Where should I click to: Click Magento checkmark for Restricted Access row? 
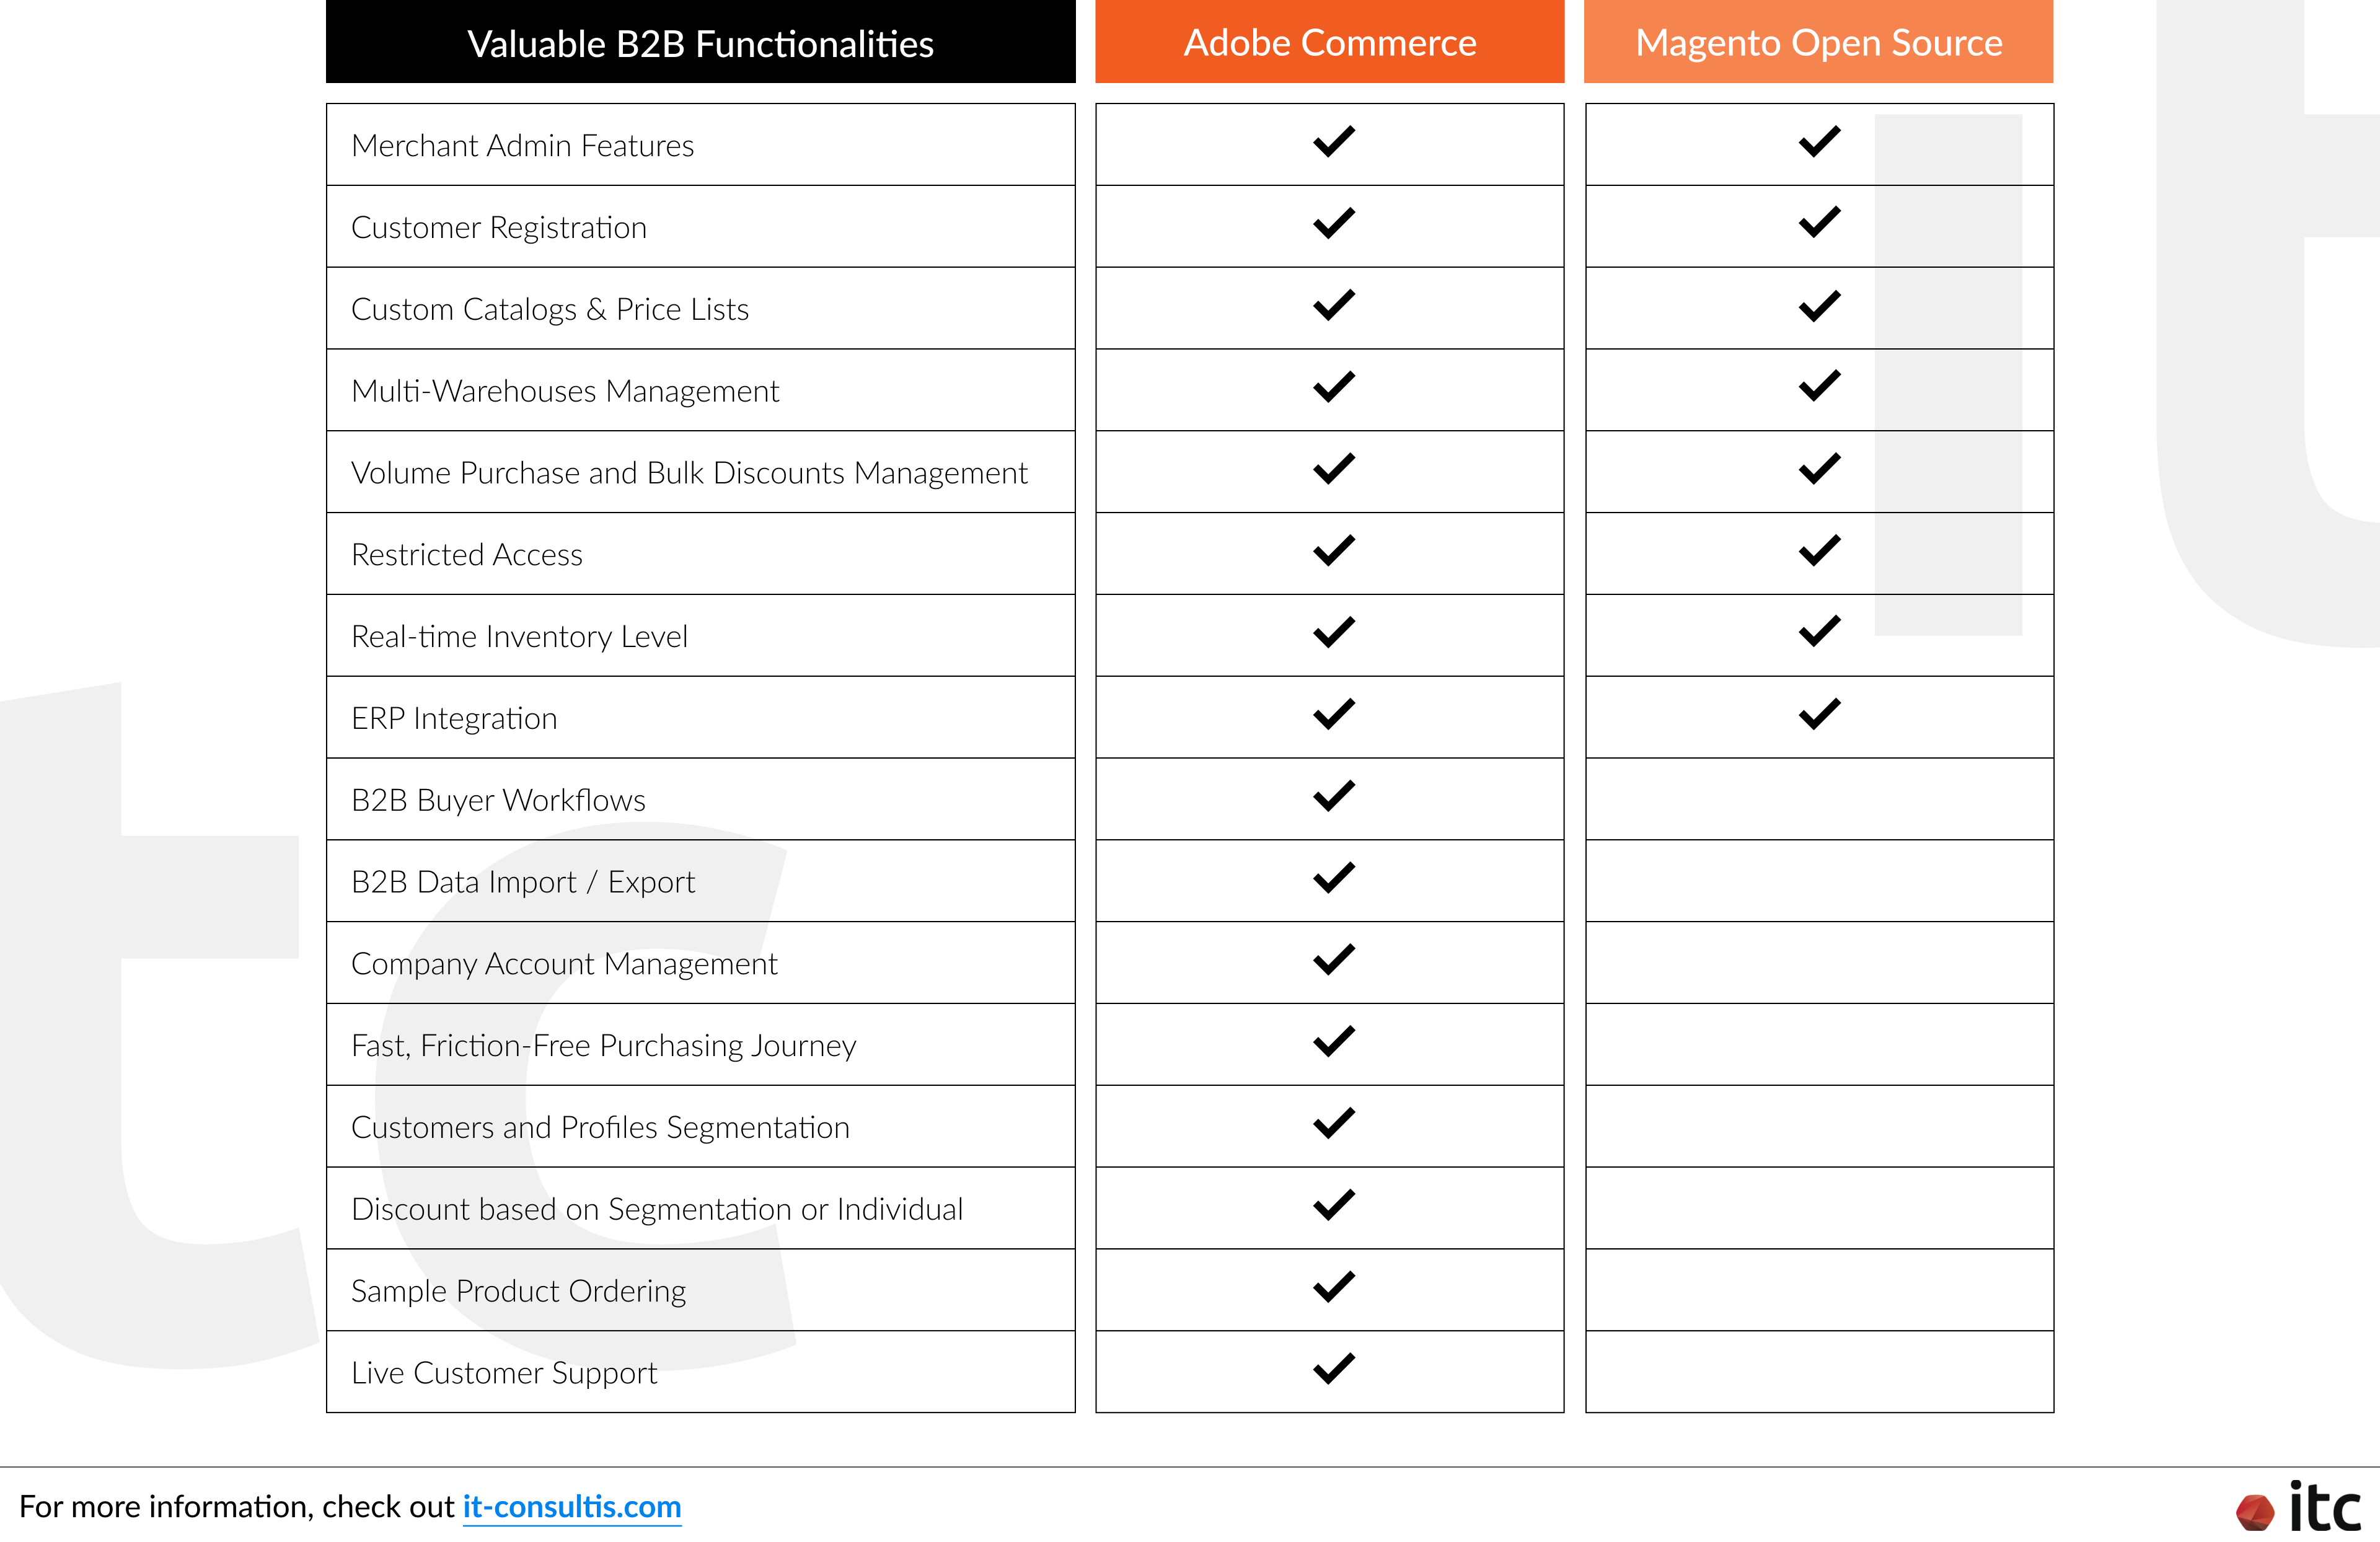1819,550
